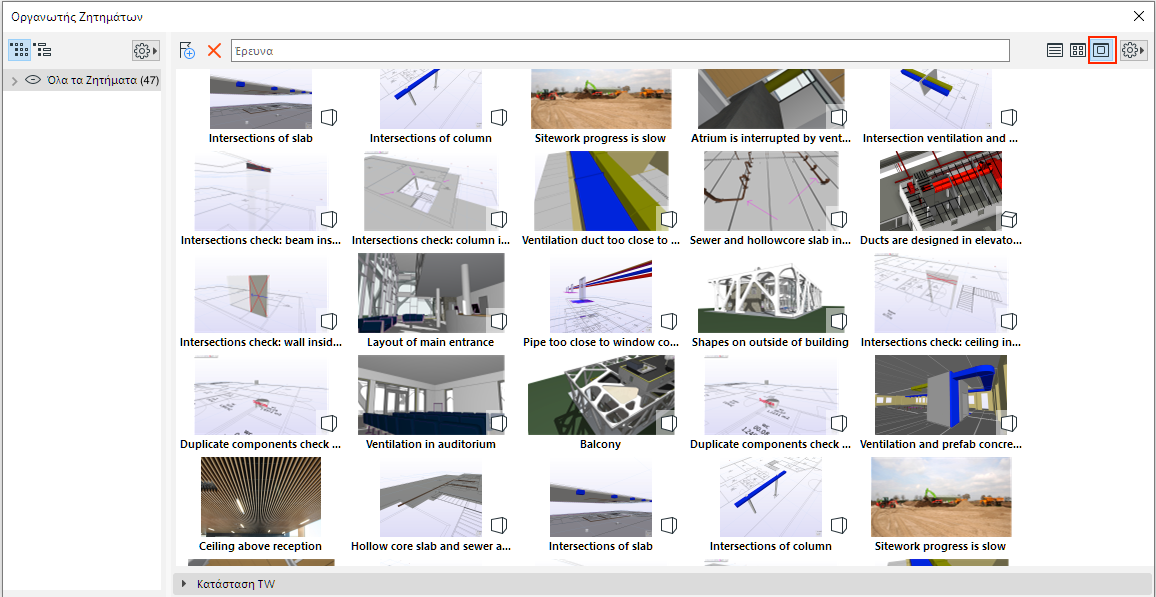The width and height of the screenshot is (1156, 597).
Task: Click 3D view icon on Intersections check: ceiling thumbnail
Action: pyautogui.click(x=1009, y=321)
